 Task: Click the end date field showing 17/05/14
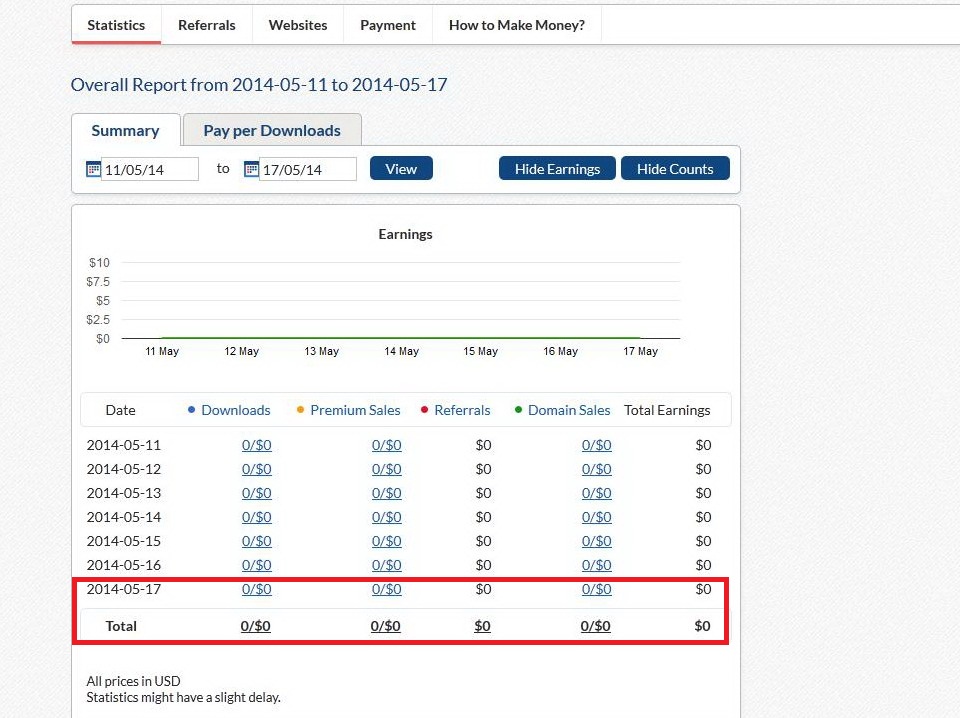coord(307,170)
